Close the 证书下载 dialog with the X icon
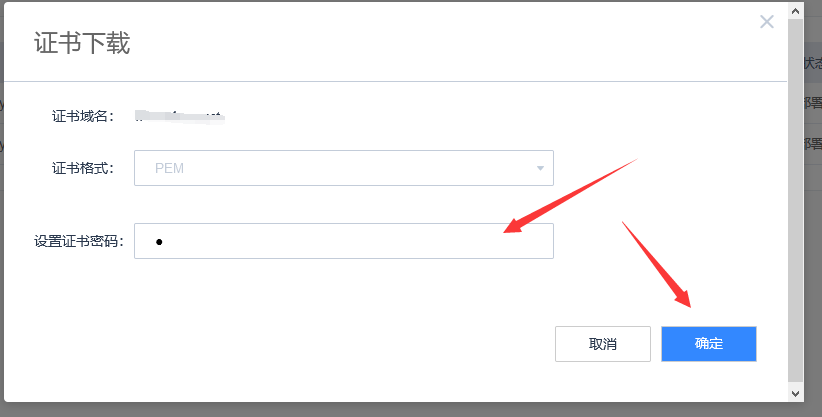Viewport: 822px width, 417px height. coord(766,22)
